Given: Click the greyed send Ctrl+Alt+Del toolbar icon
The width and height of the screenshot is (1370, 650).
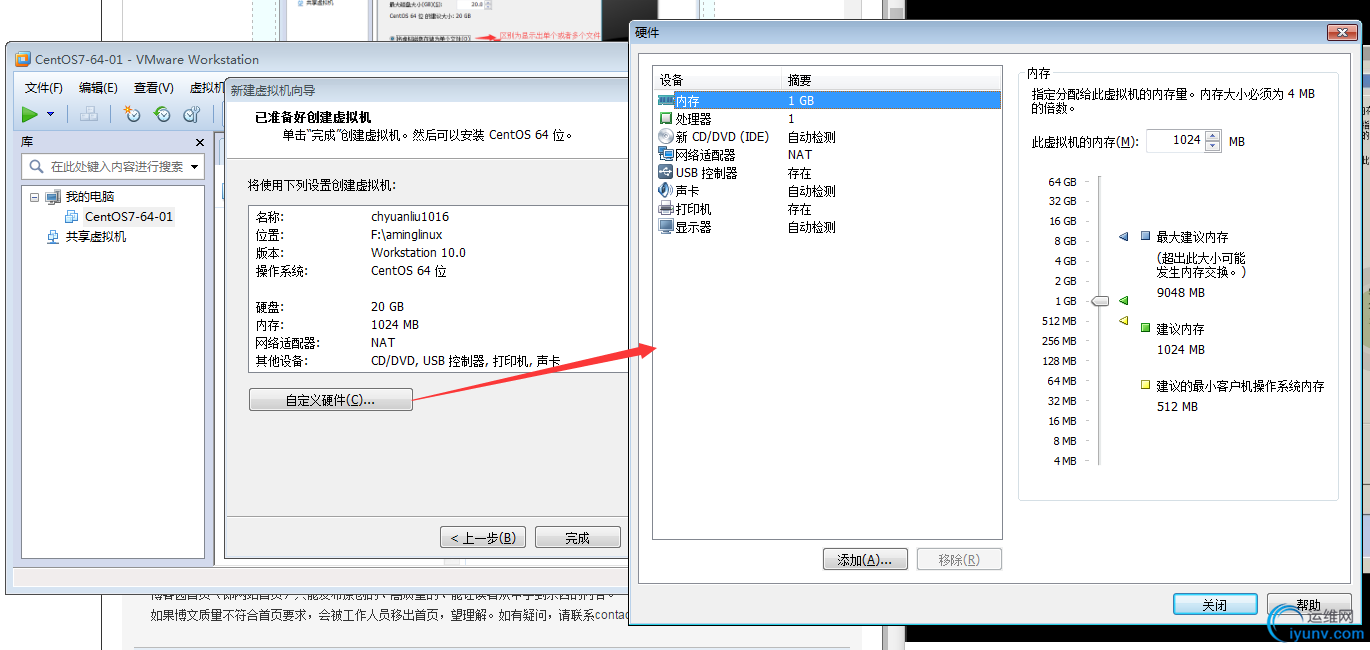Looking at the screenshot, I should pos(88,114).
